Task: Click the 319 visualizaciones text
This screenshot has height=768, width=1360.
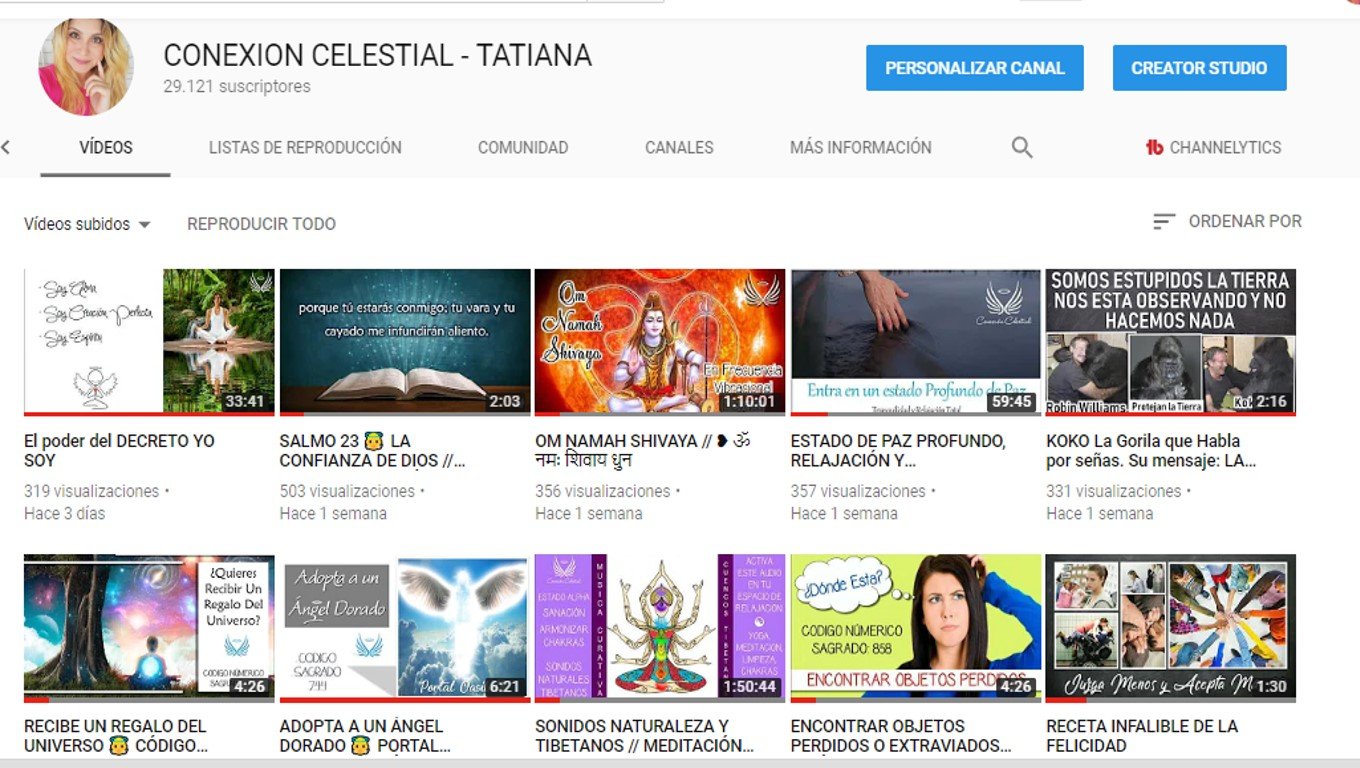Action: [91, 492]
